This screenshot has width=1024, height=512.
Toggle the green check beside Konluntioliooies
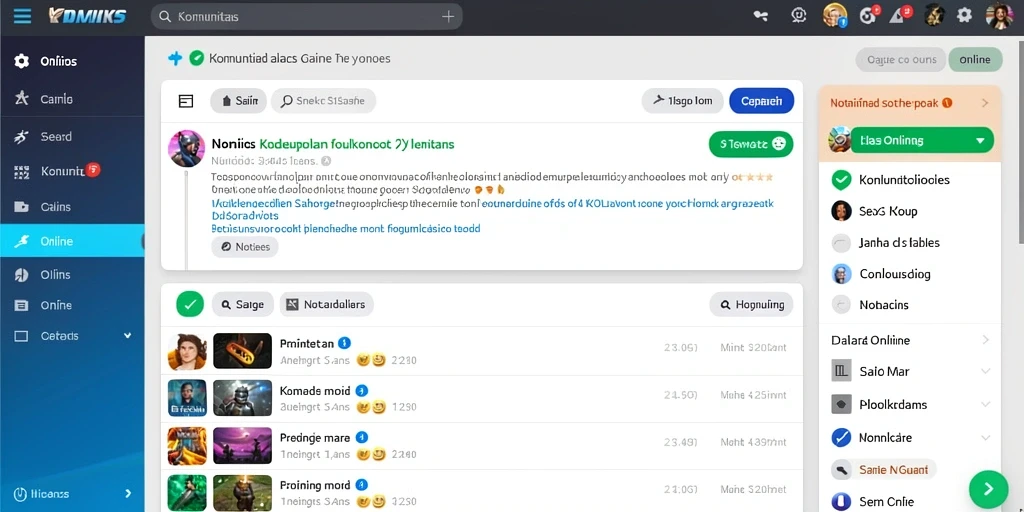click(841, 180)
